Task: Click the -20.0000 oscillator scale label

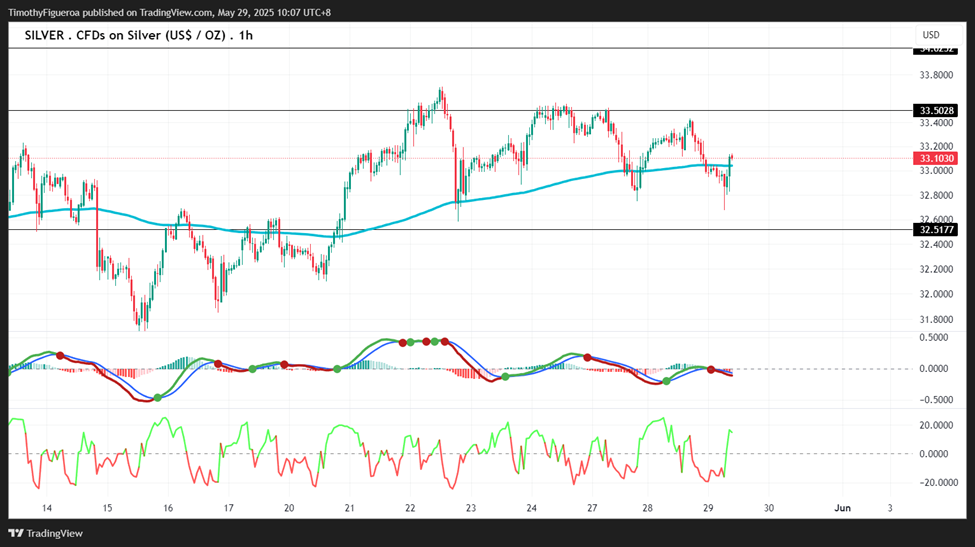Action: [933, 482]
